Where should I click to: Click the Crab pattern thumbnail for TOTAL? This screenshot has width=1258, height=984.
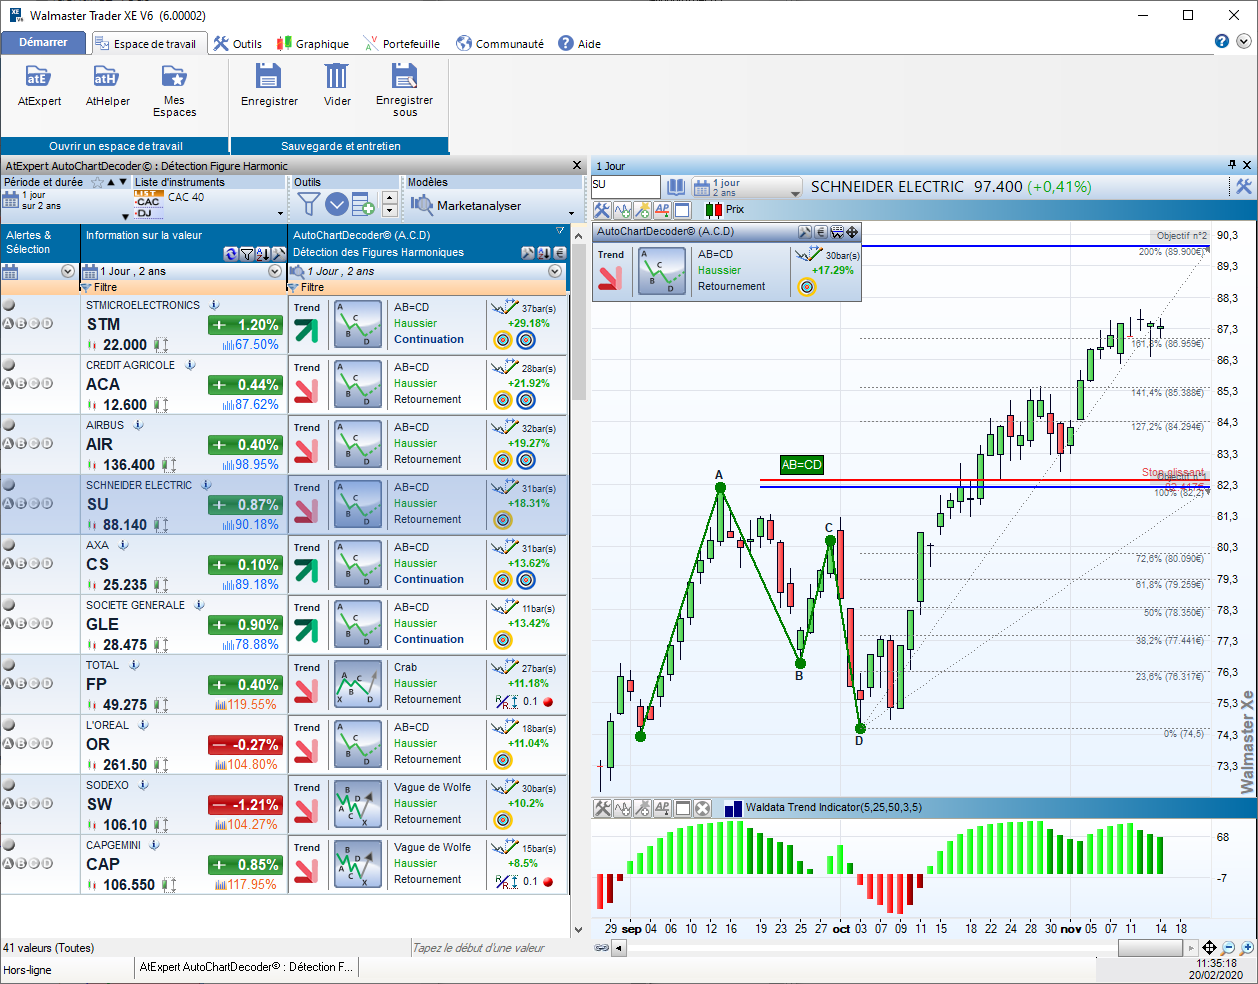[358, 684]
